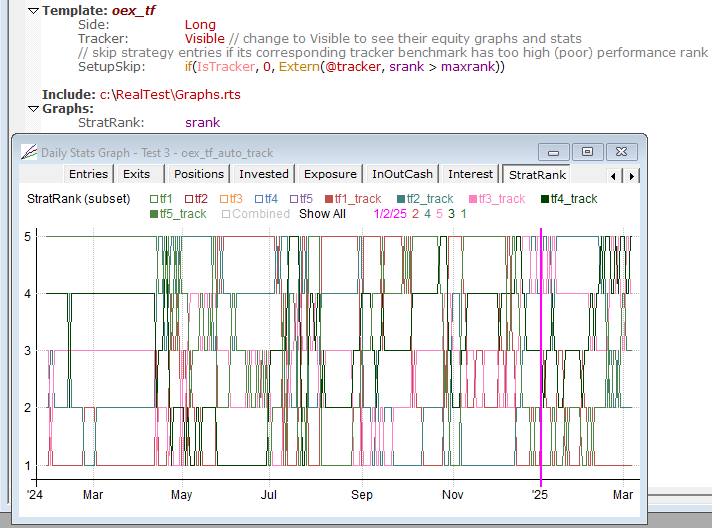Viewport: 712px width, 528px height.
Task: Toggle the Combined series checkbox
Action: tap(226, 214)
